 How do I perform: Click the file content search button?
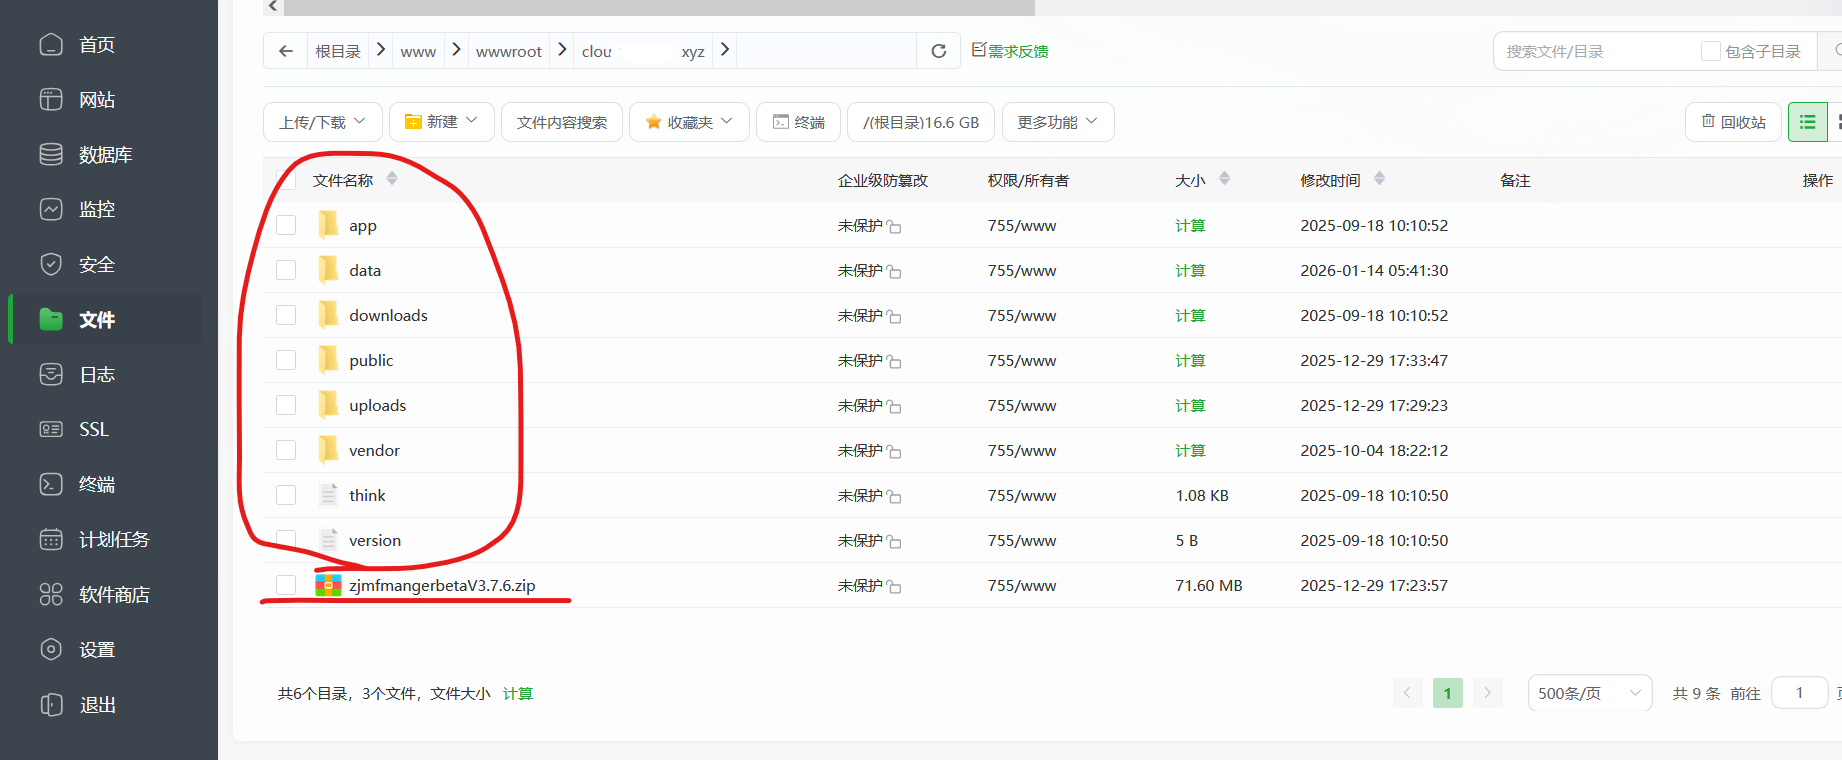[561, 122]
